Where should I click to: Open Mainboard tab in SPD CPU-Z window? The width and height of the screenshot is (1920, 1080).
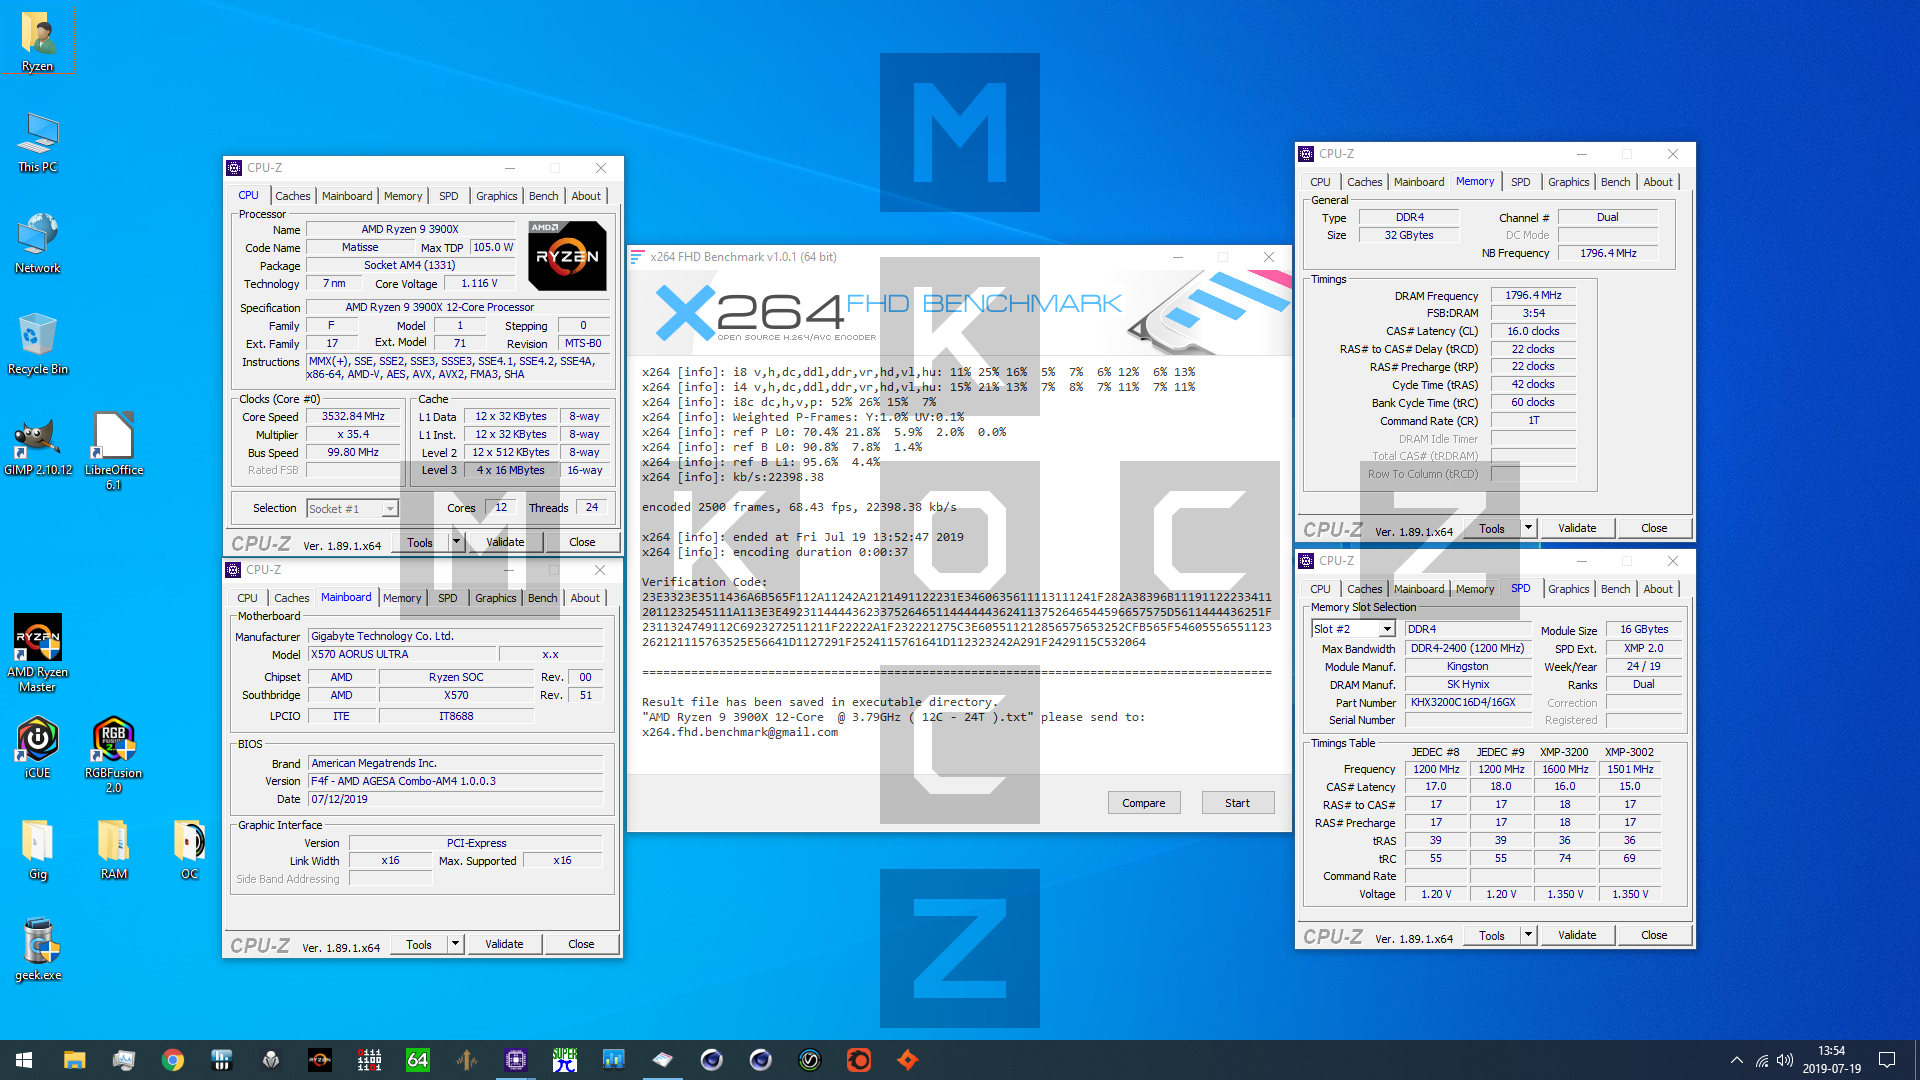point(1419,589)
